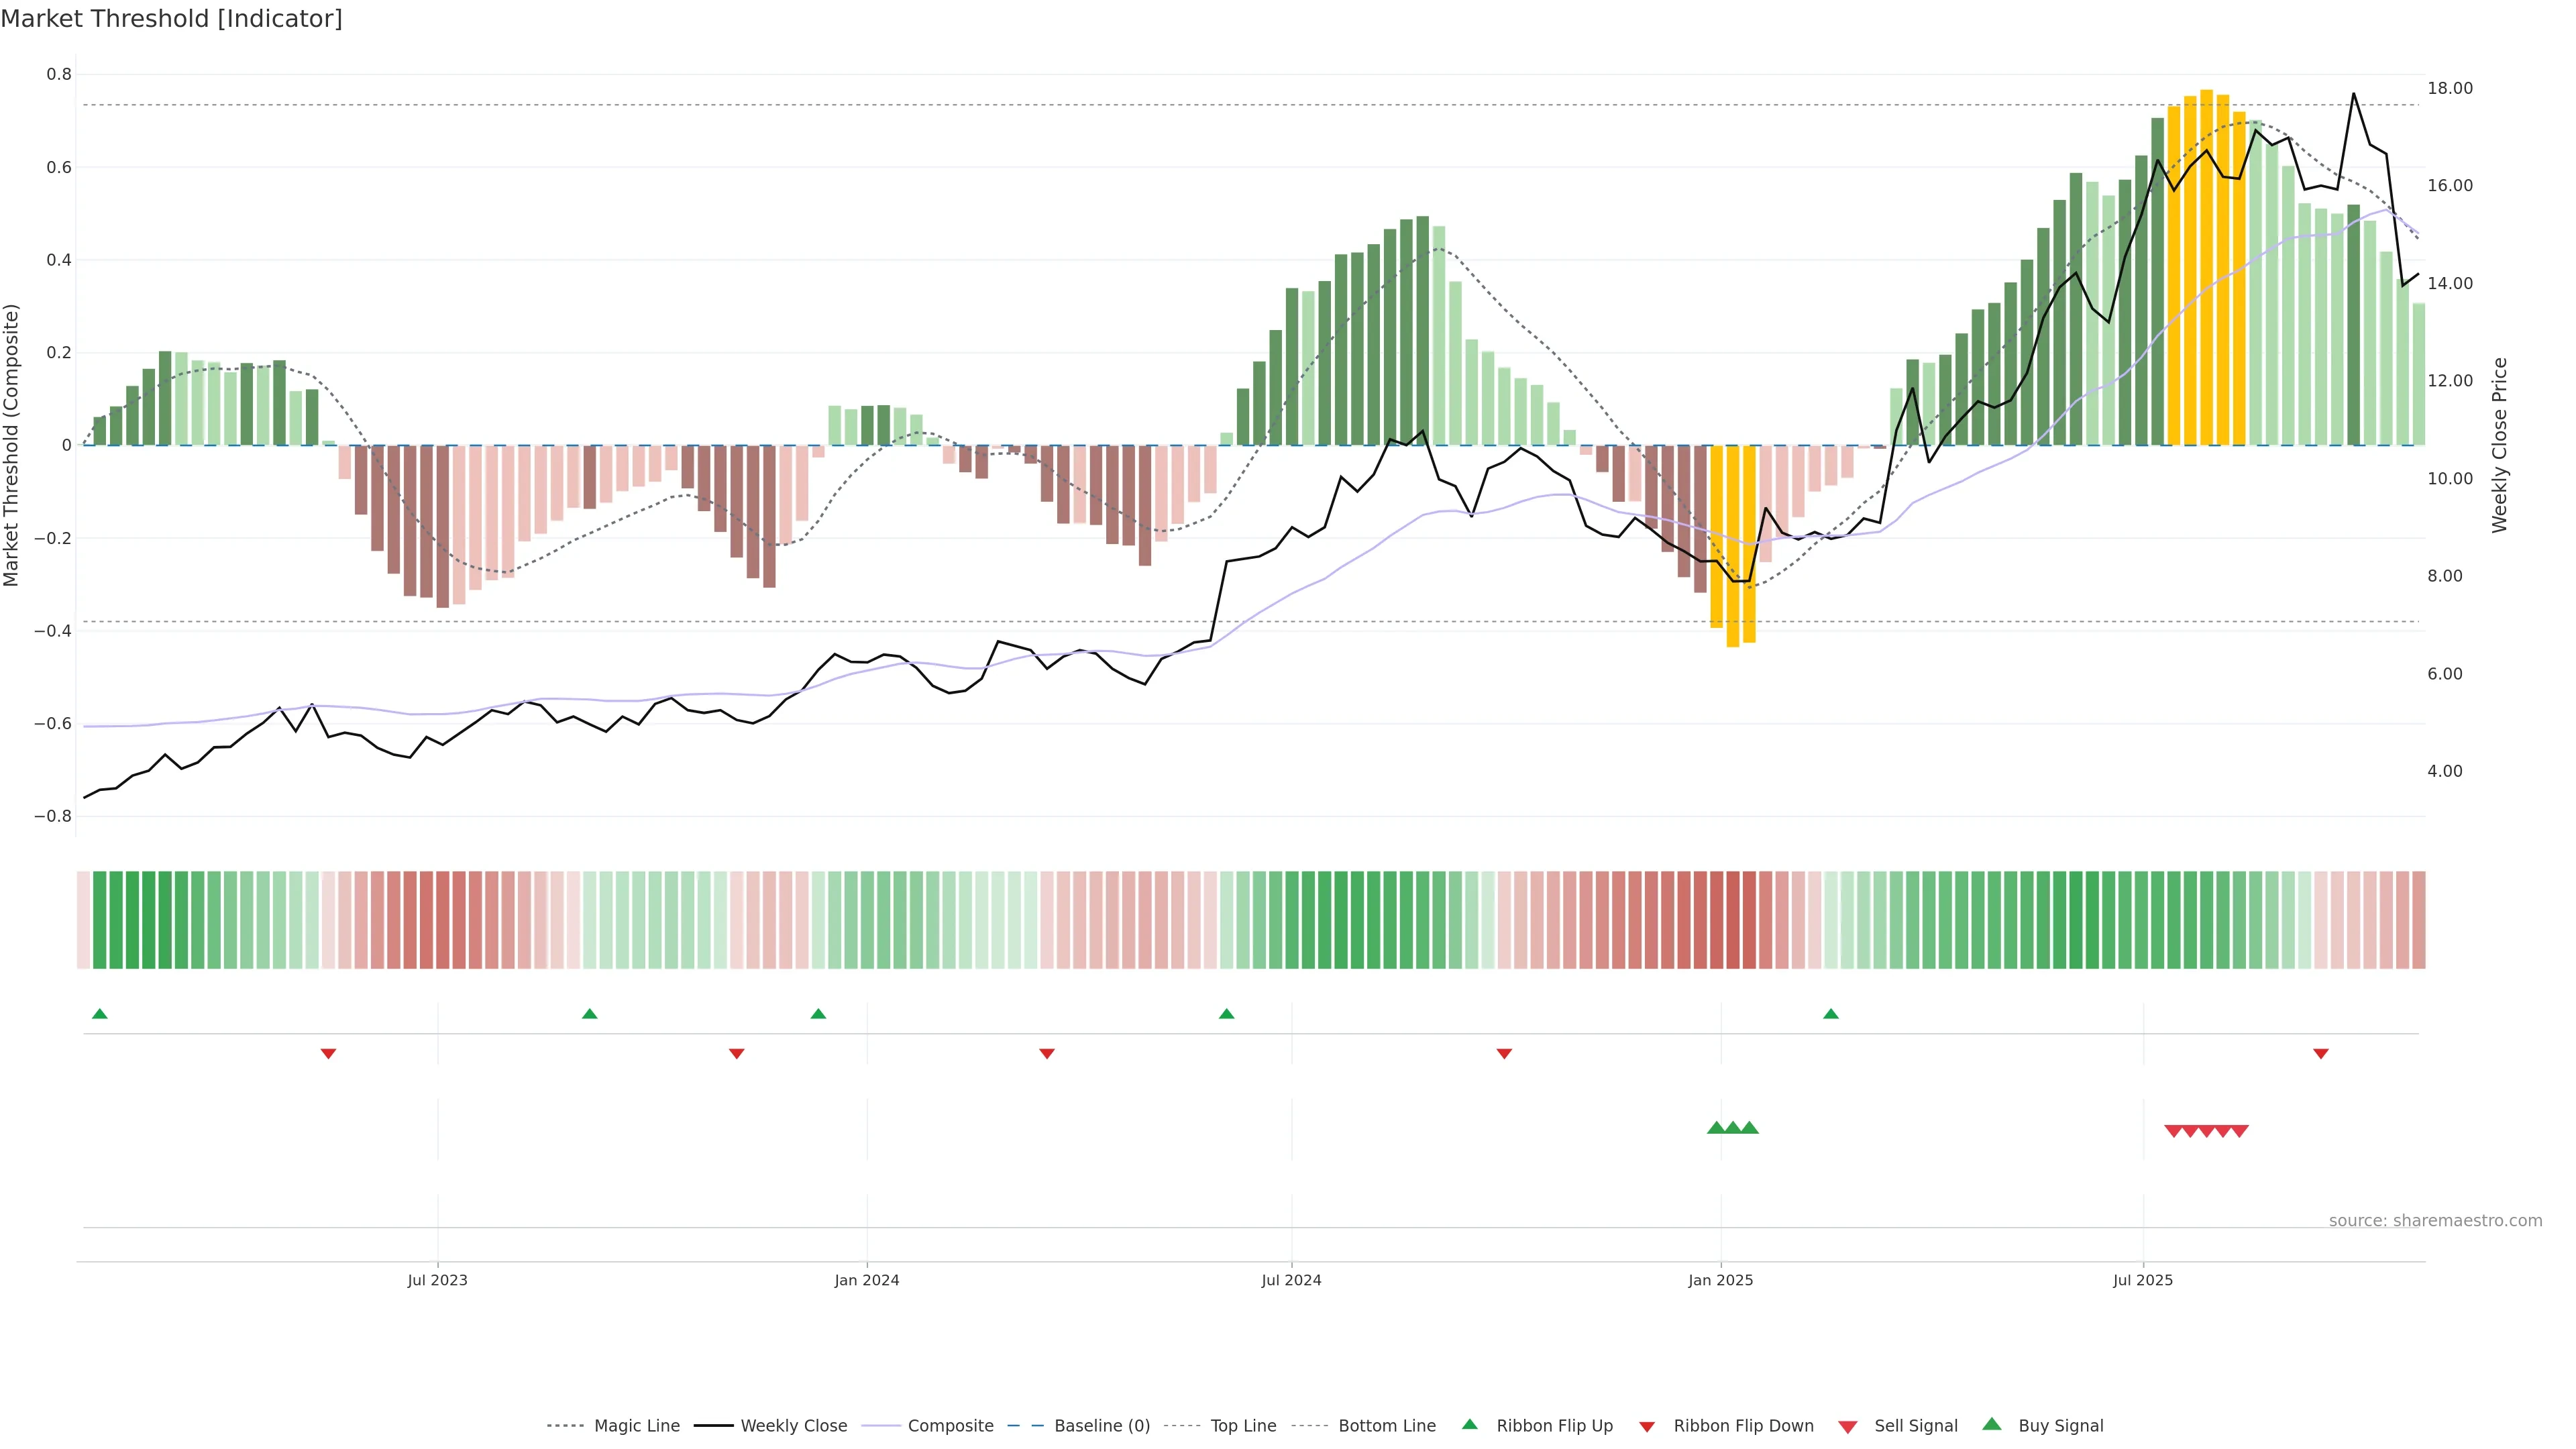
Task: Toggle the Magic Line legend entry
Action: (x=636, y=1426)
